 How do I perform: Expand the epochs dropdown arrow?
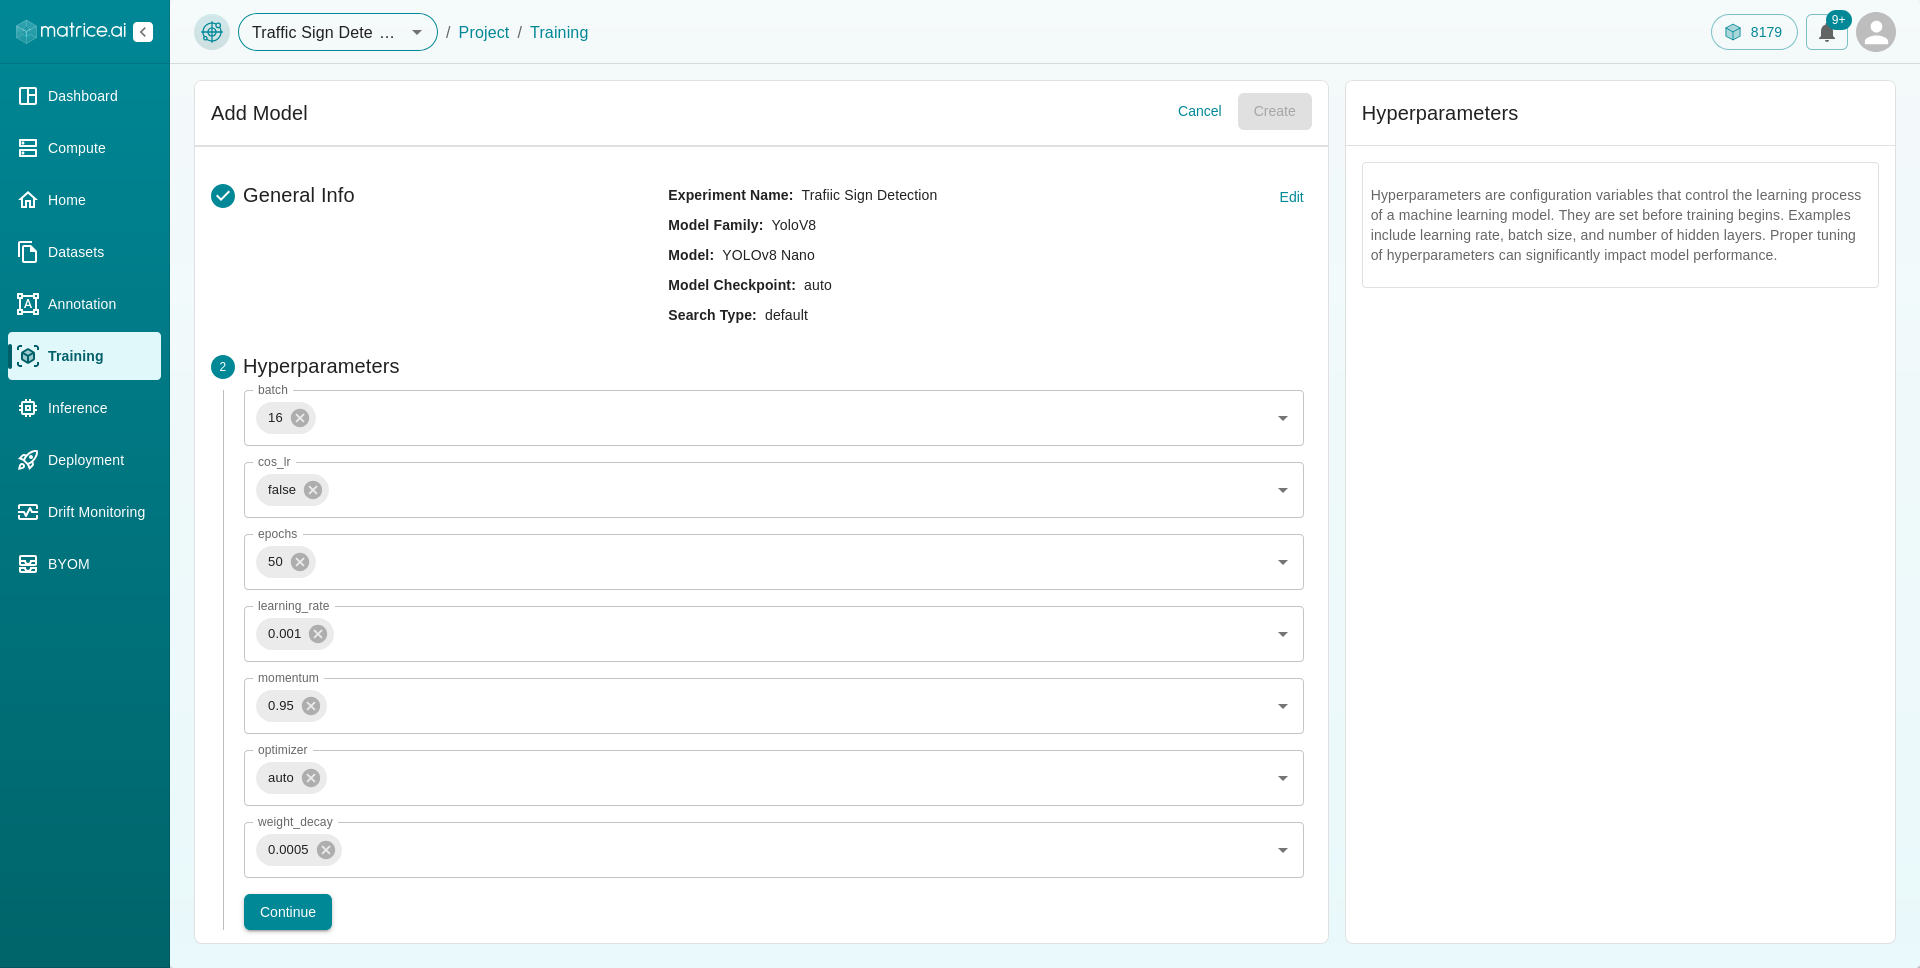[x=1283, y=562]
